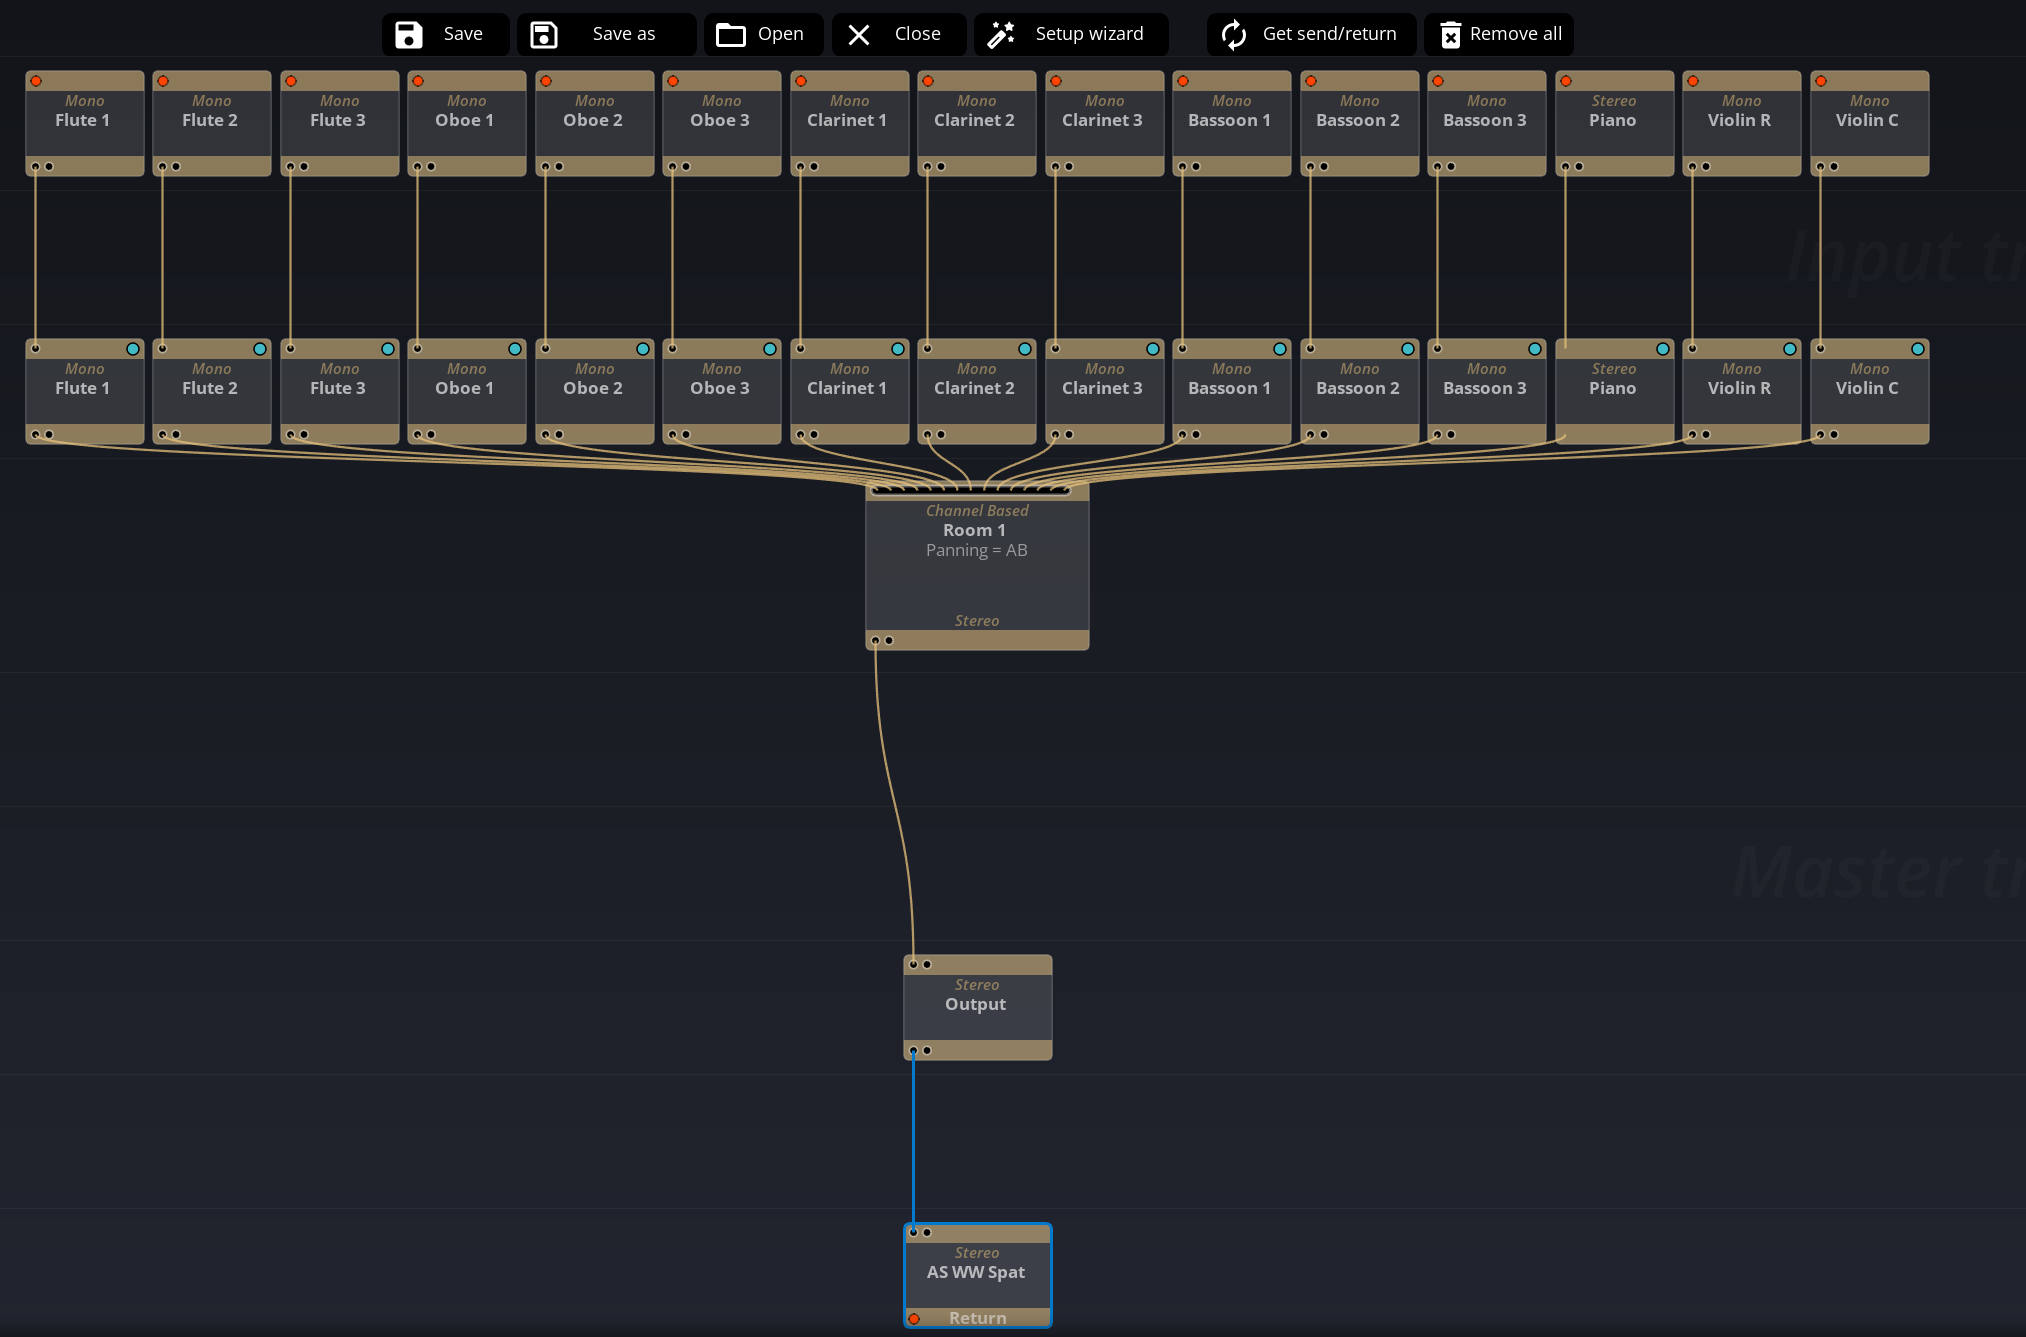This screenshot has width=2026, height=1337.
Task: Toggle cyan circle on lower Violin C node
Action: pos(1918,349)
